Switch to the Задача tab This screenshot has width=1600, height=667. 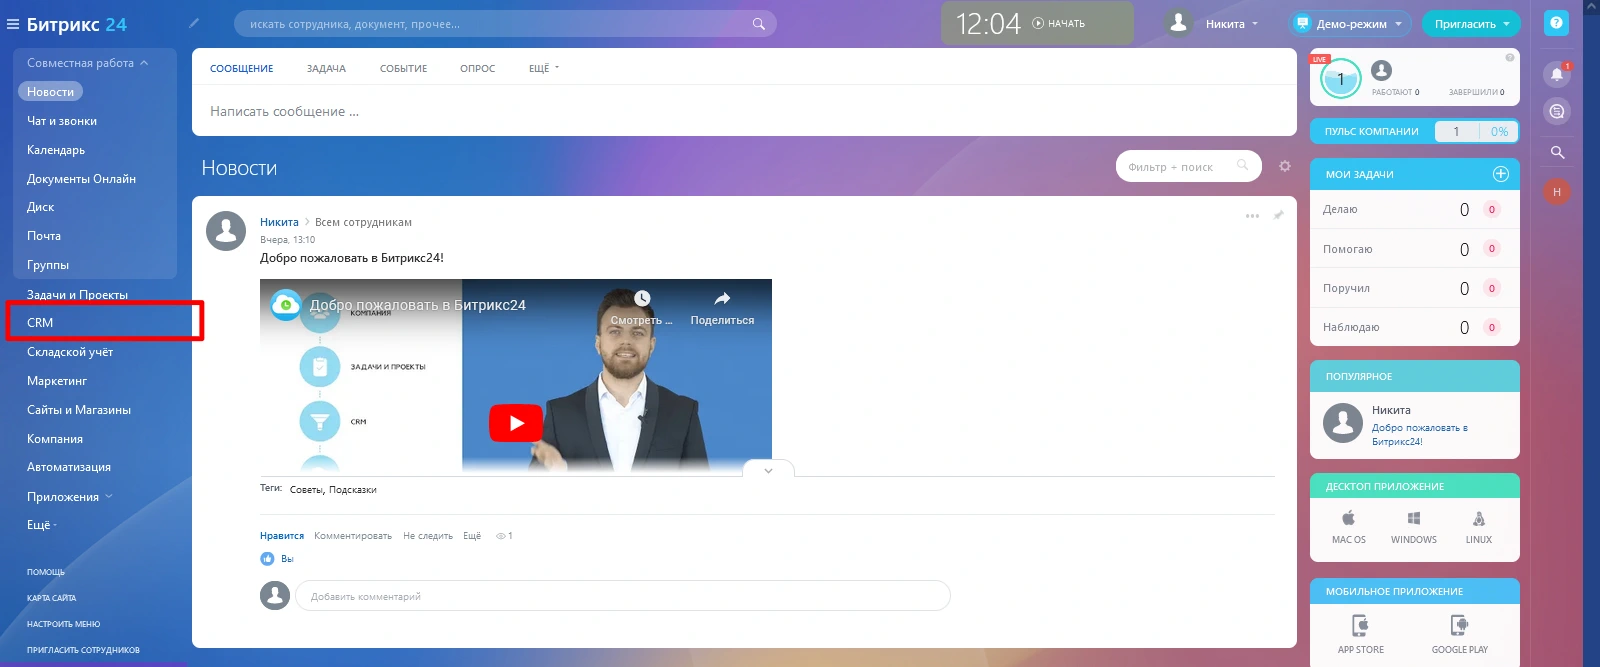tap(326, 68)
